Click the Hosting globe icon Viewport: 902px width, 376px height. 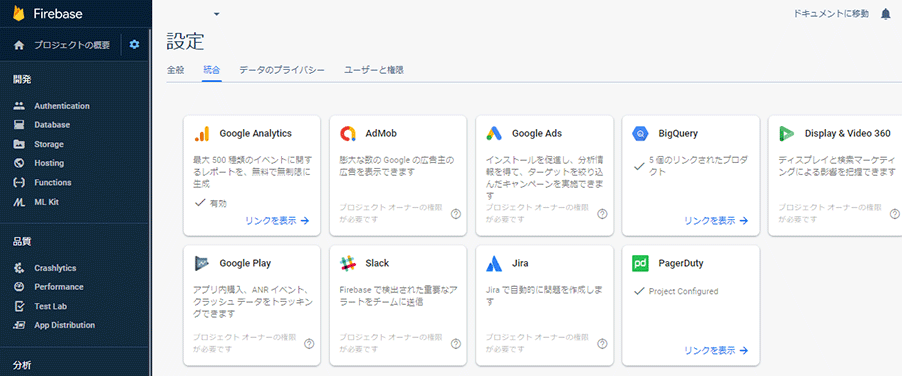pyautogui.click(x=19, y=163)
